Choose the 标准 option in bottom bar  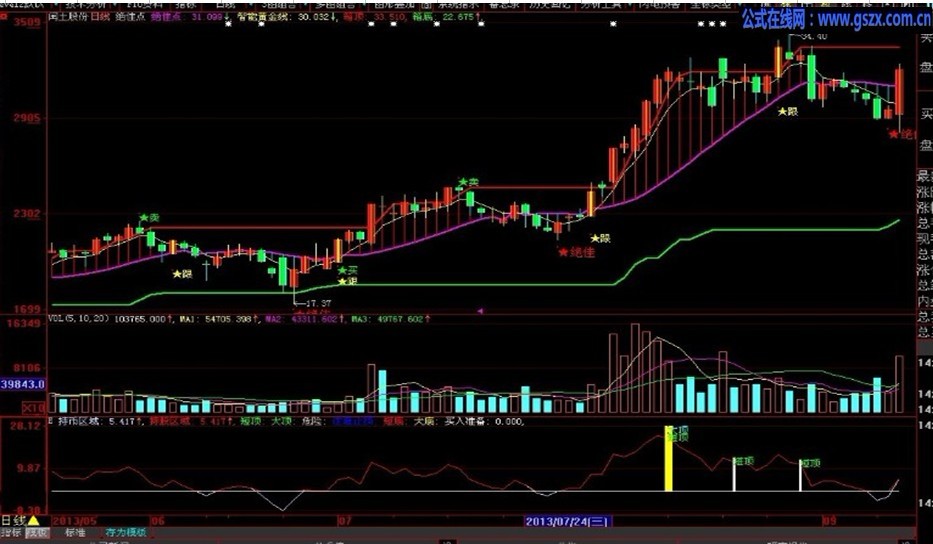(x=76, y=533)
